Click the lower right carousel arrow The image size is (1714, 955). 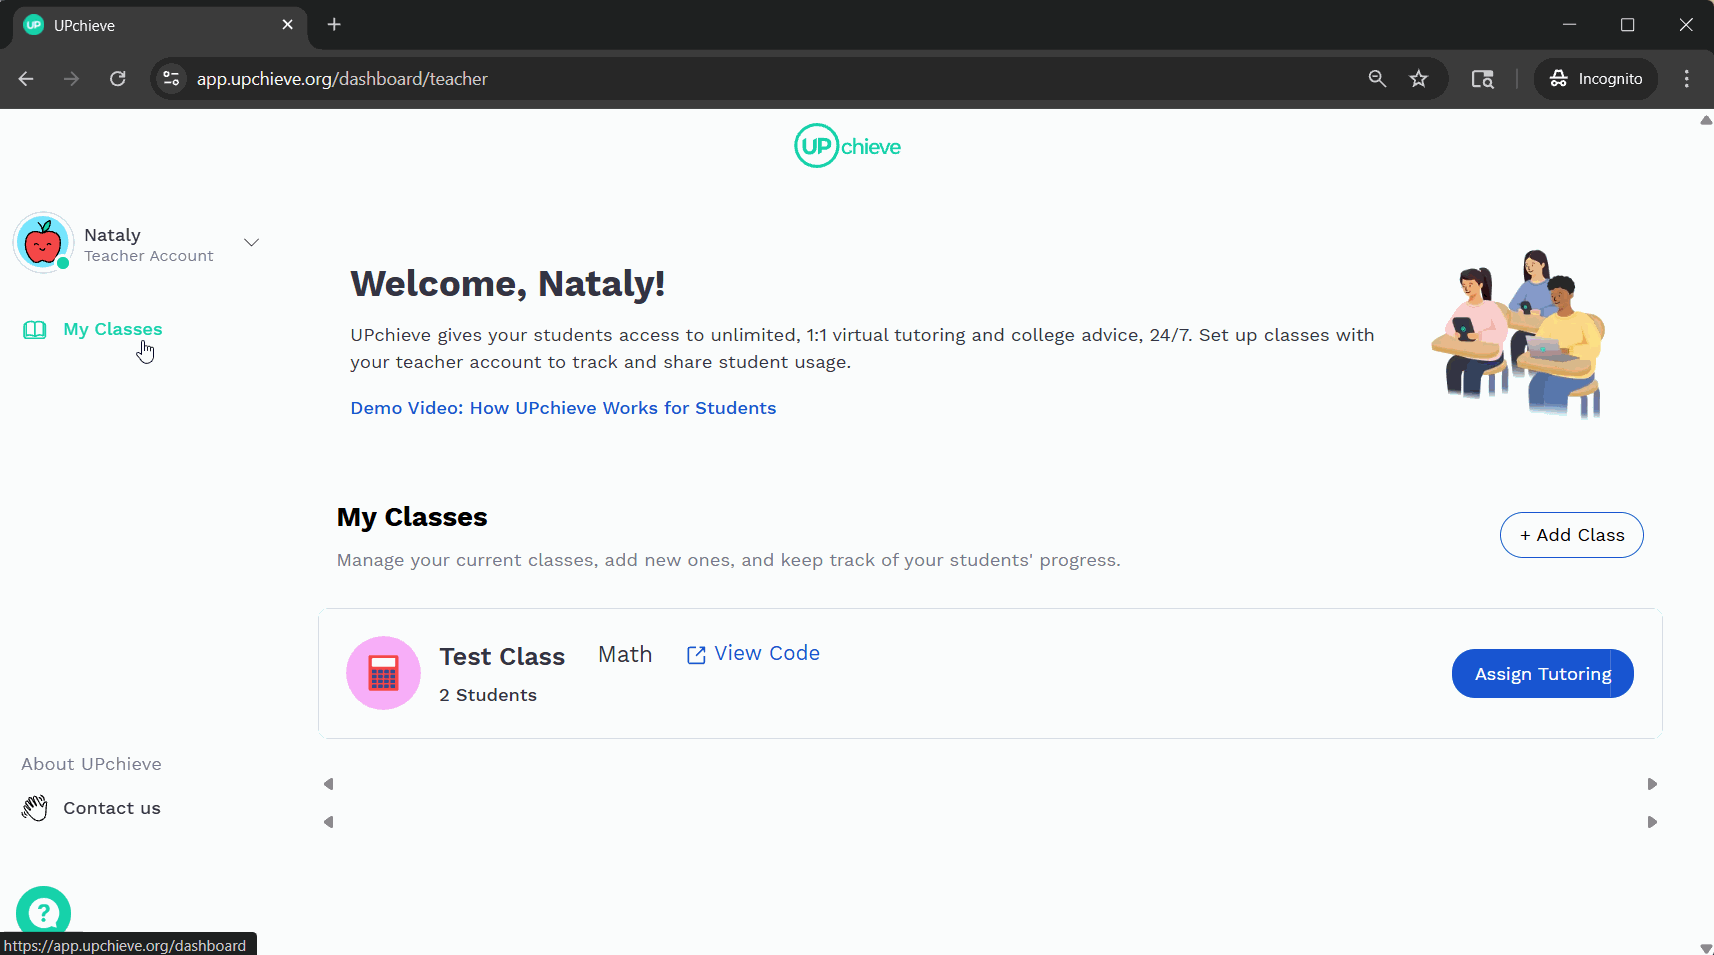click(x=1652, y=822)
